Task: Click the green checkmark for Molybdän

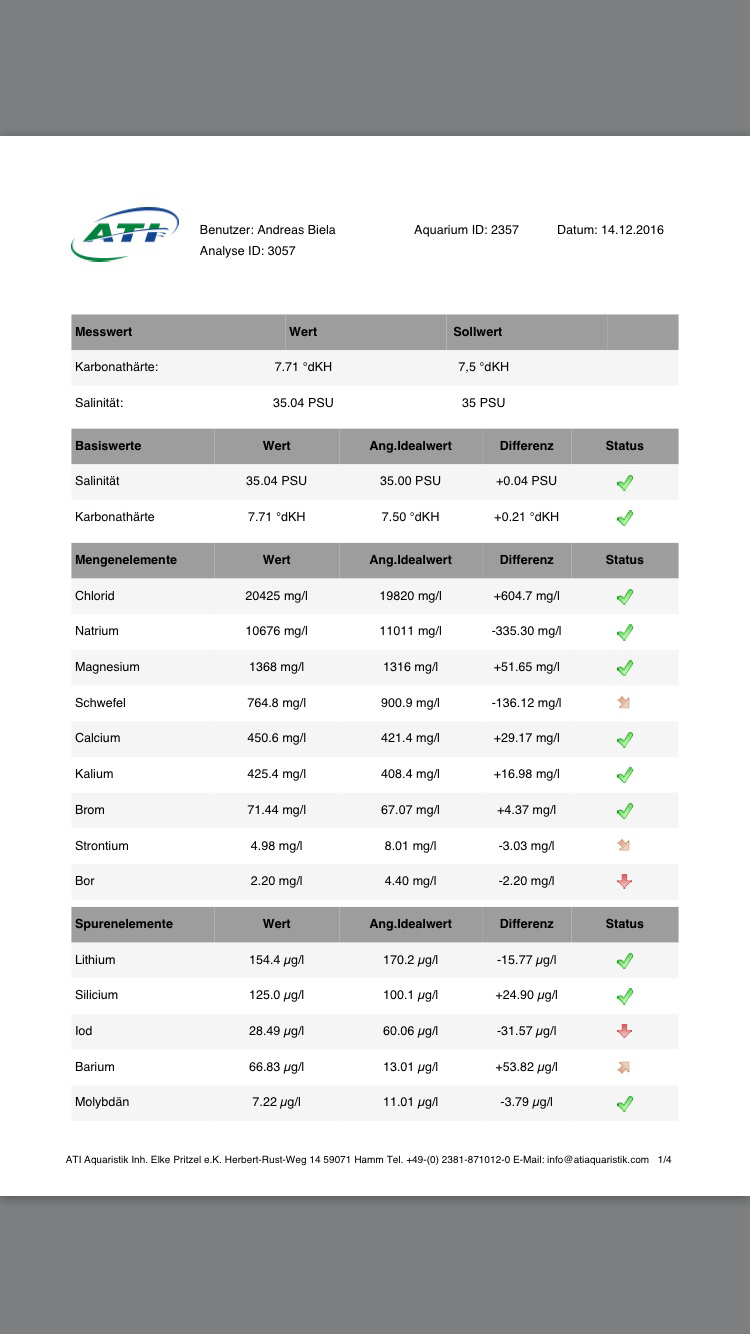Action: coord(625,1104)
